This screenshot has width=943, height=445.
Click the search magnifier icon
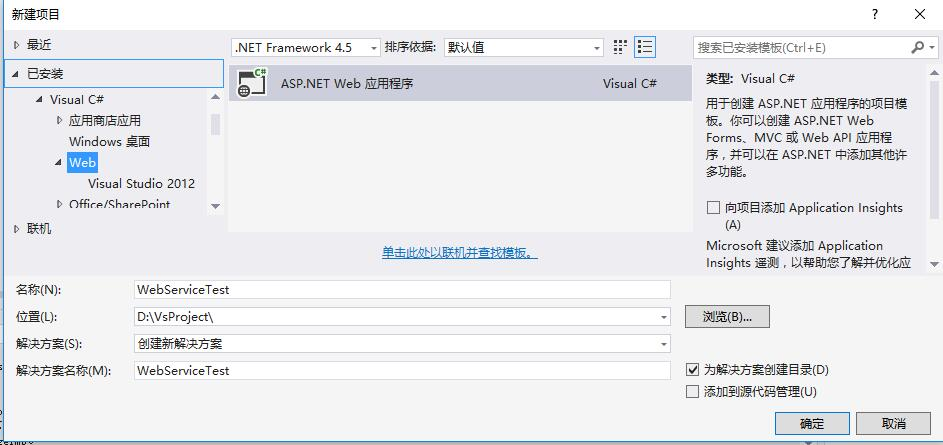[918, 47]
